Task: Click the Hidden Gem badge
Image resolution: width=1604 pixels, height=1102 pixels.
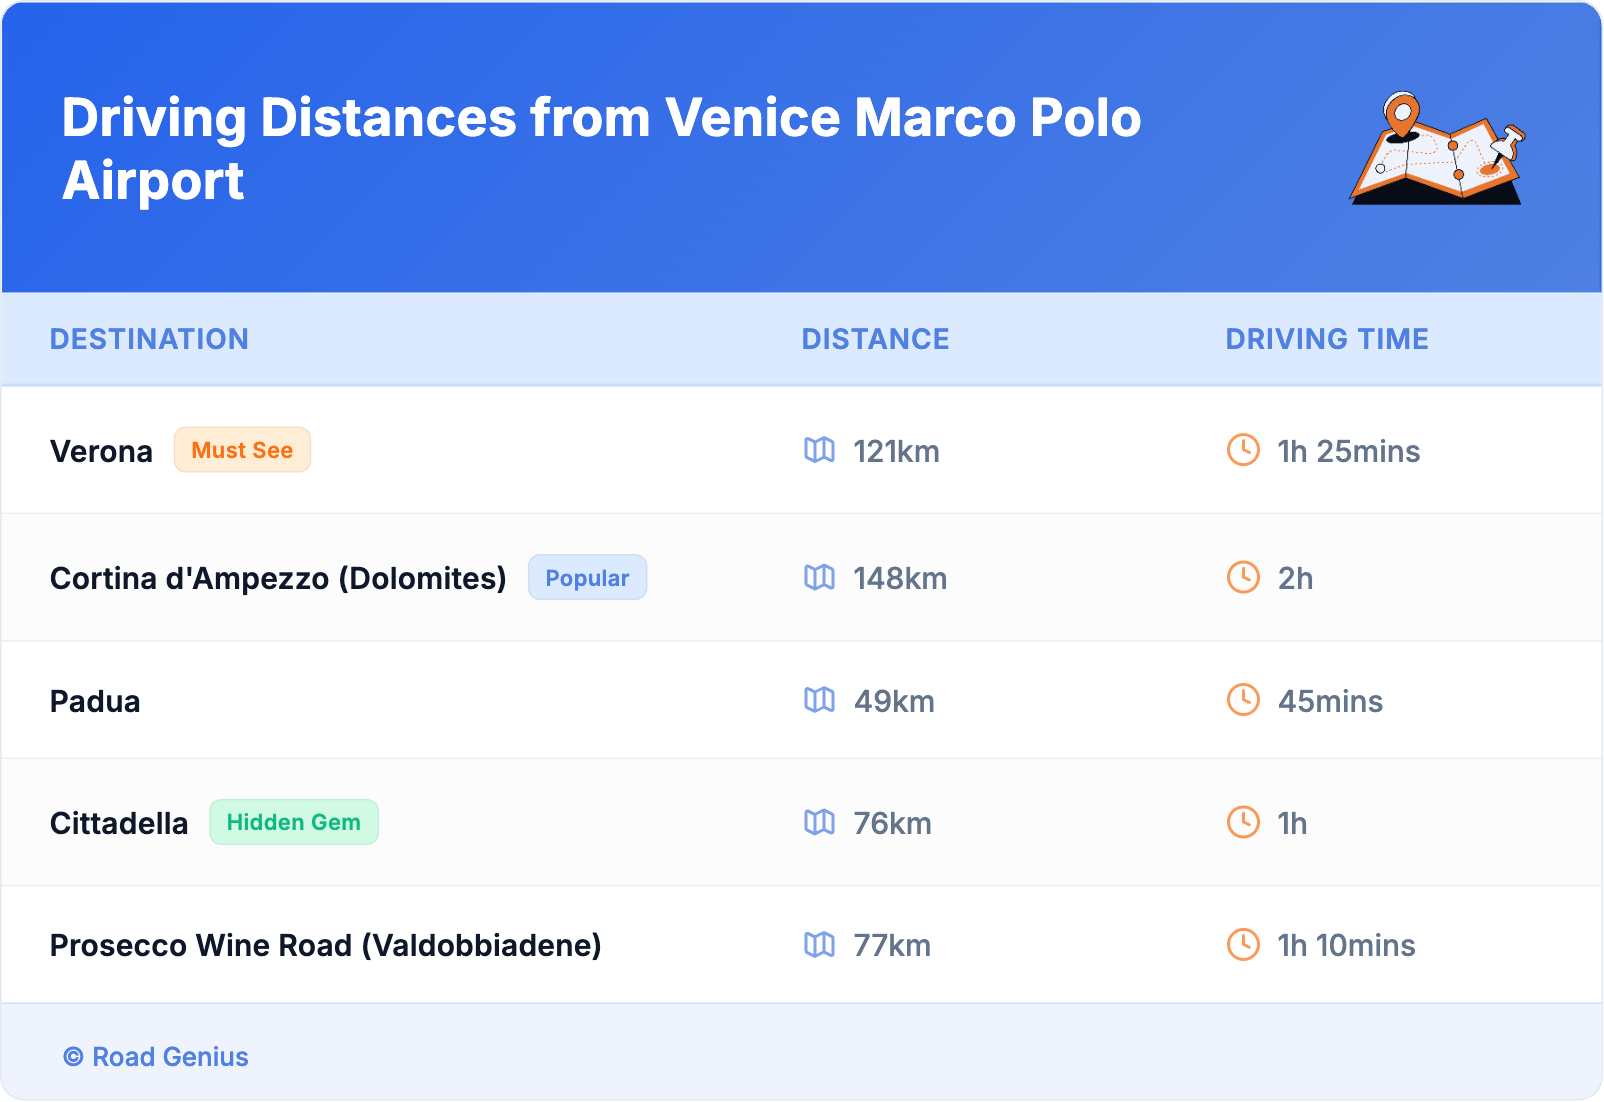Action: pyautogui.click(x=293, y=822)
